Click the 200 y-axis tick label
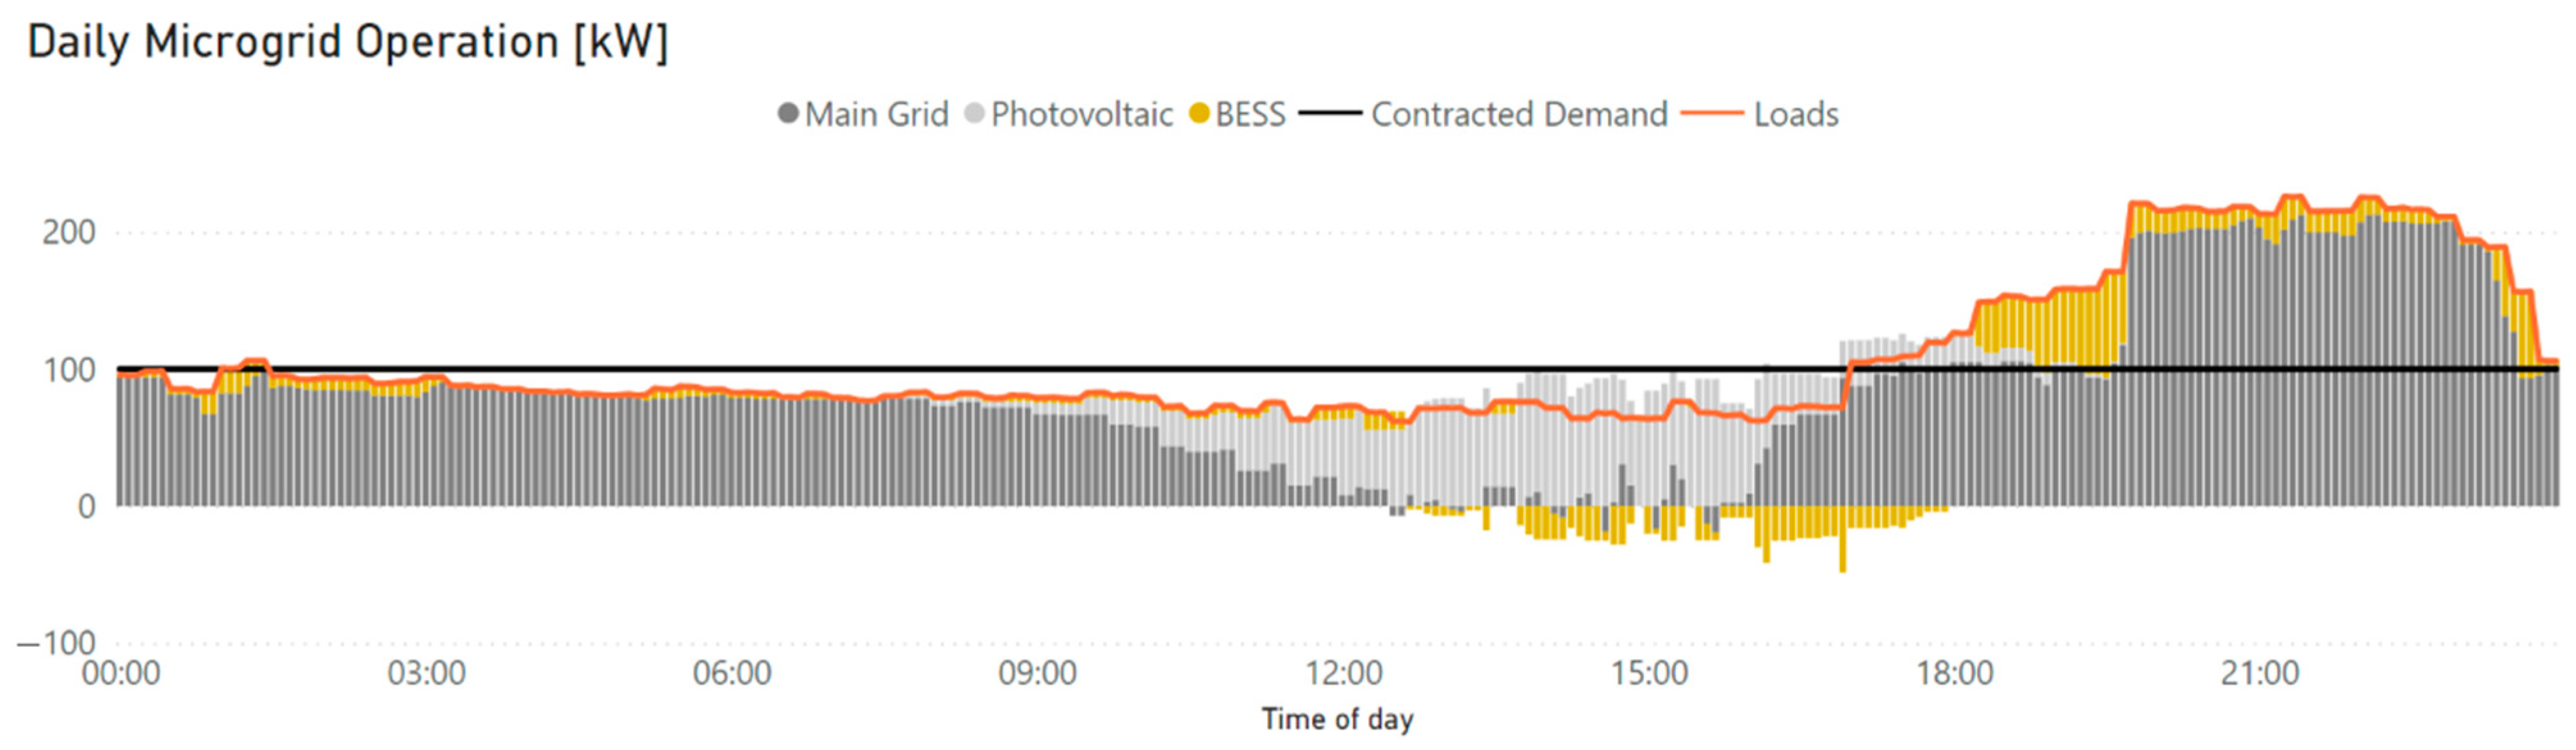 69,232
